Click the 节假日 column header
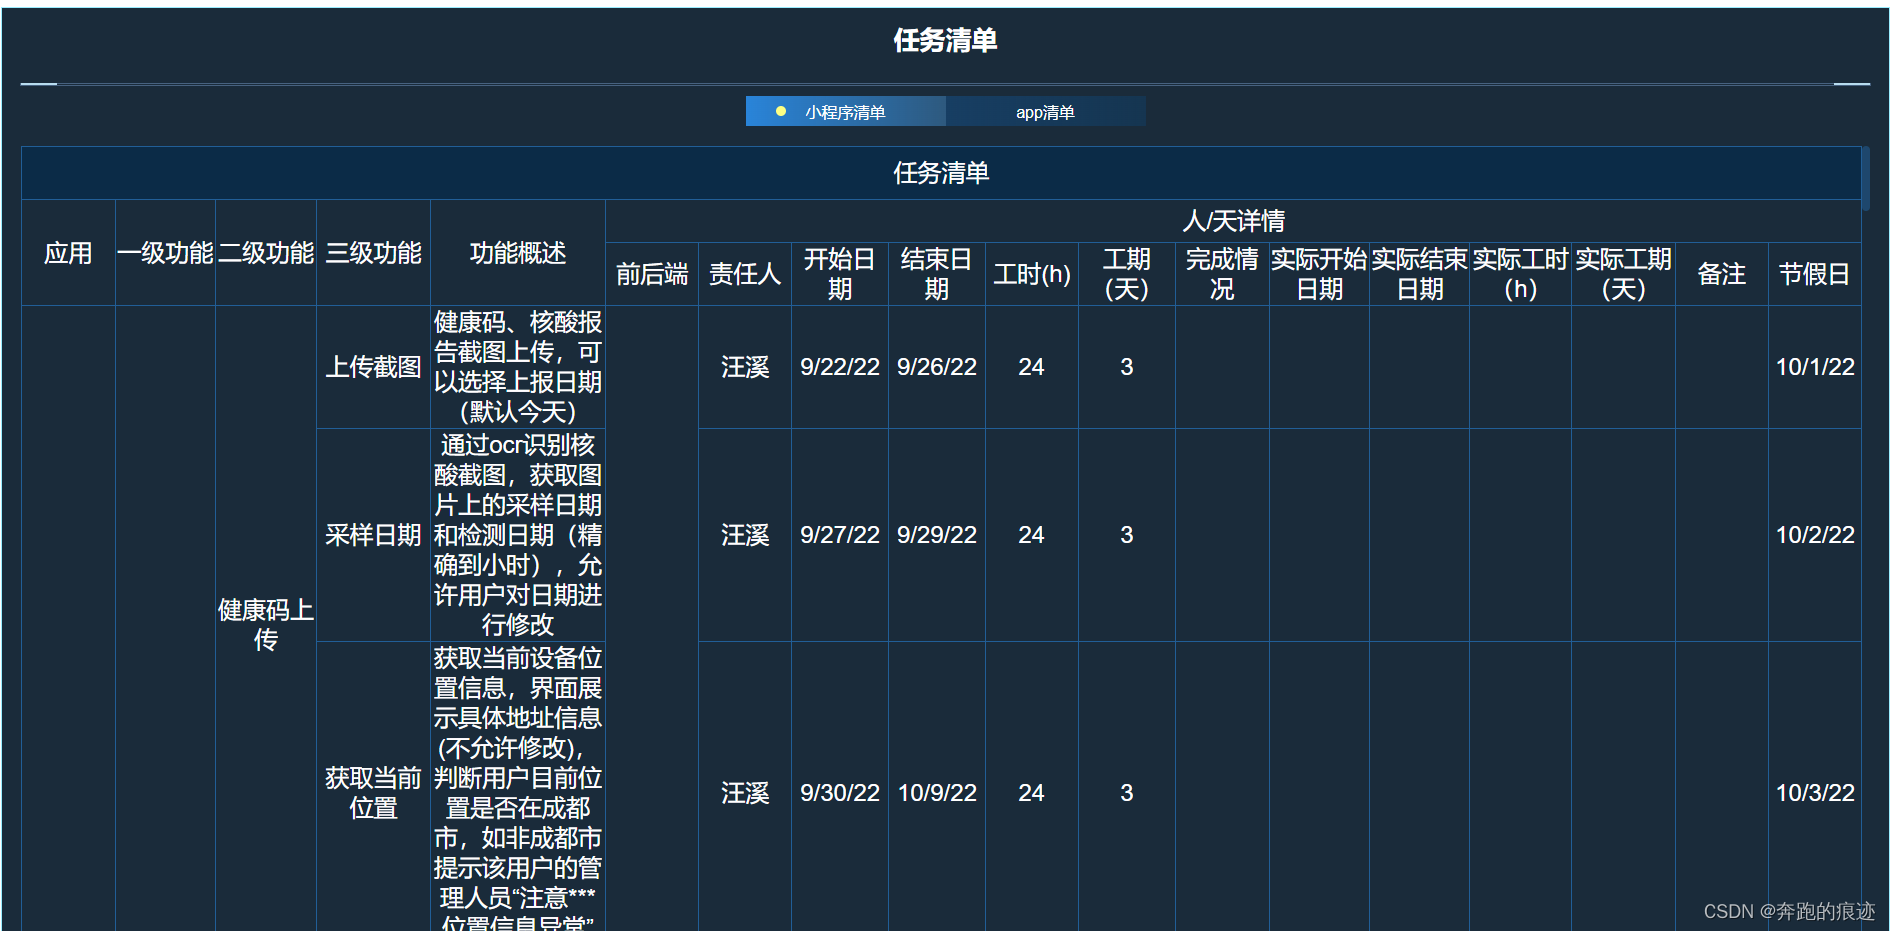The height and width of the screenshot is (931, 1892). [x=1815, y=274]
